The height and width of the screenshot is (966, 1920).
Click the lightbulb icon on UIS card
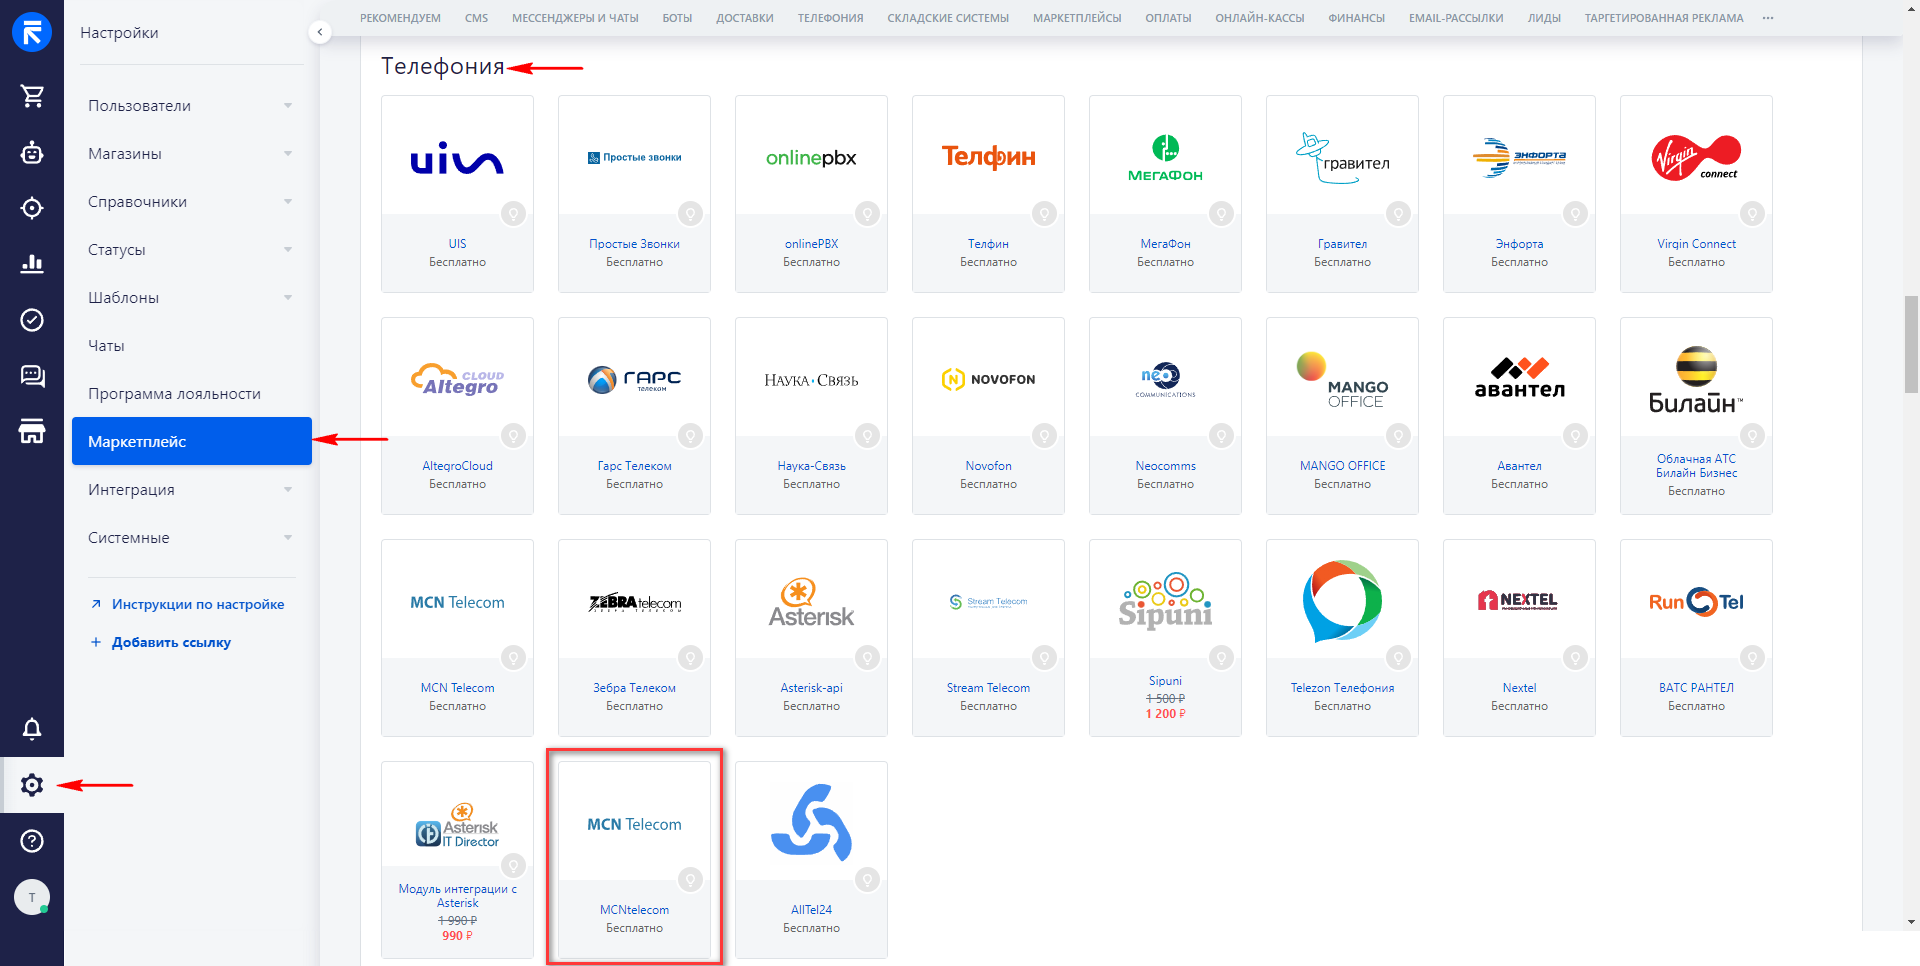(x=513, y=213)
